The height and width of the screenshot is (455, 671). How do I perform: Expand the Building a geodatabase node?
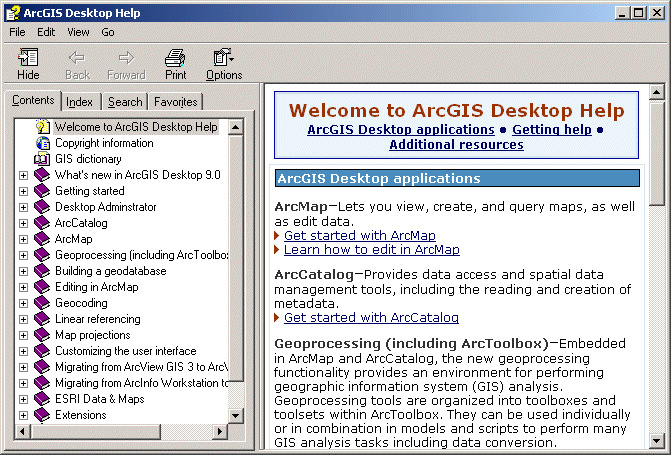pos(24,271)
